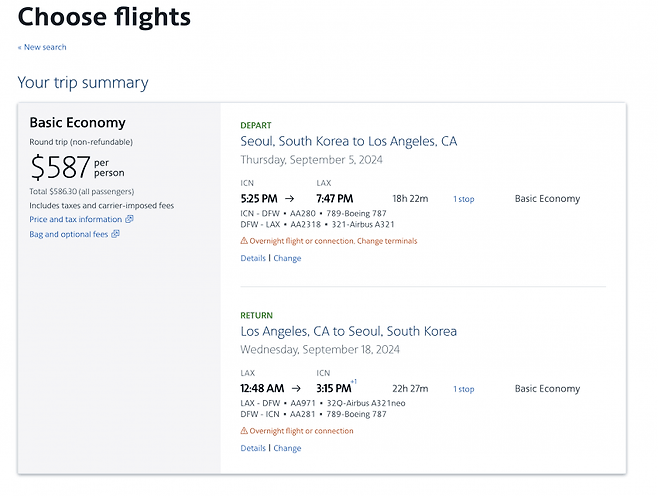Click the warning icon on the return flight notice

245,431
